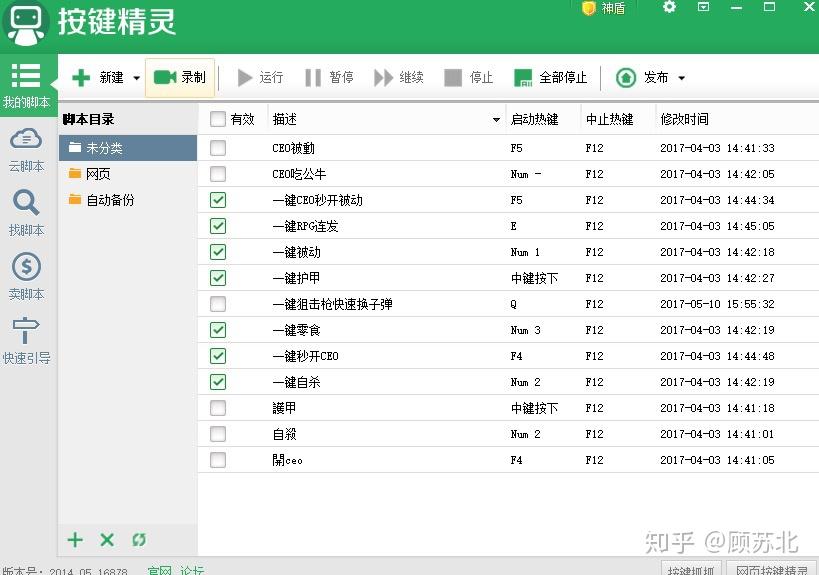This screenshot has height=575, width=819.
Task: Open the 快速引导 quick guide section
Action: pos(26,341)
